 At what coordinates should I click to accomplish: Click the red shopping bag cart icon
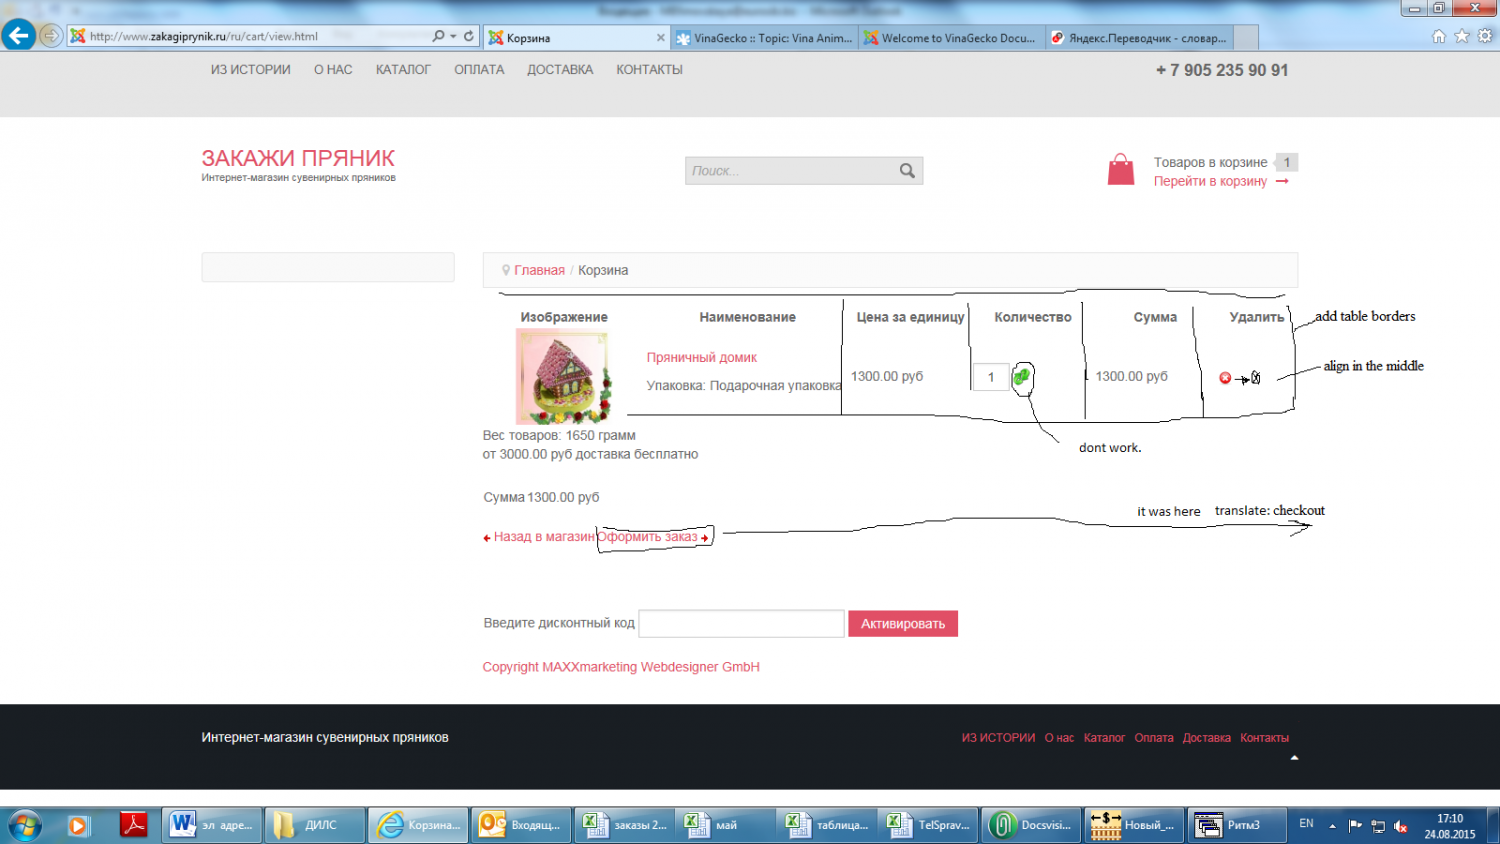tap(1121, 170)
